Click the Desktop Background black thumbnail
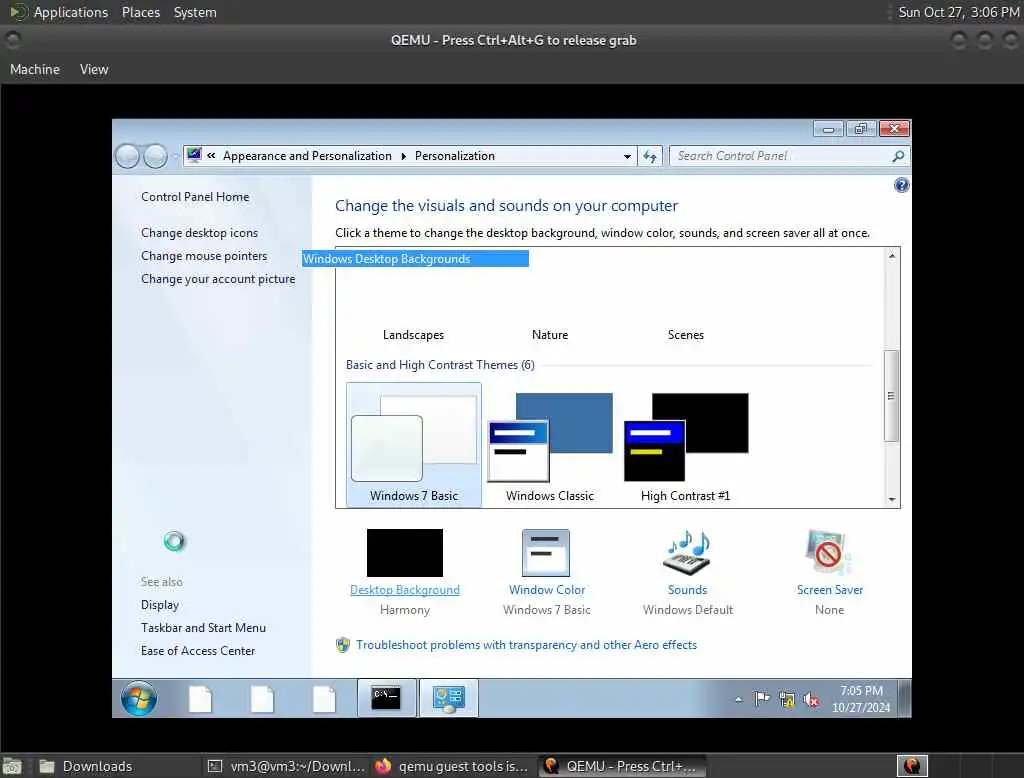Viewport: 1024px width, 778px height. (x=405, y=553)
